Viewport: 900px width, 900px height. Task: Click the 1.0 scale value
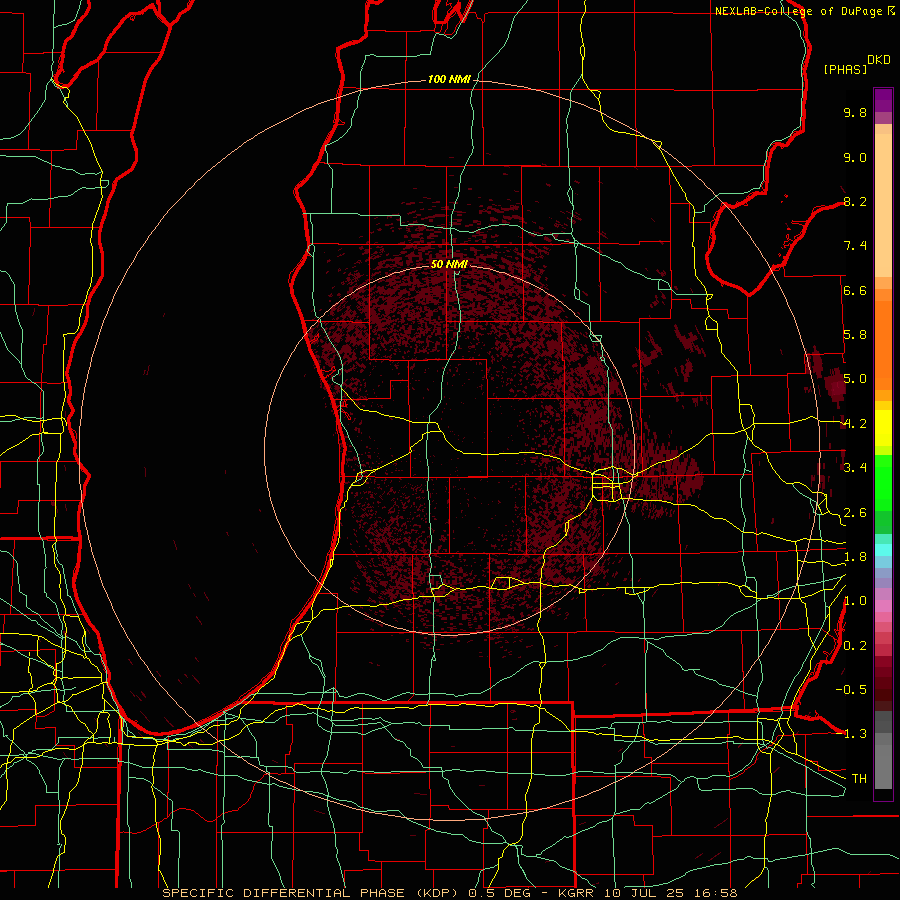[855, 601]
